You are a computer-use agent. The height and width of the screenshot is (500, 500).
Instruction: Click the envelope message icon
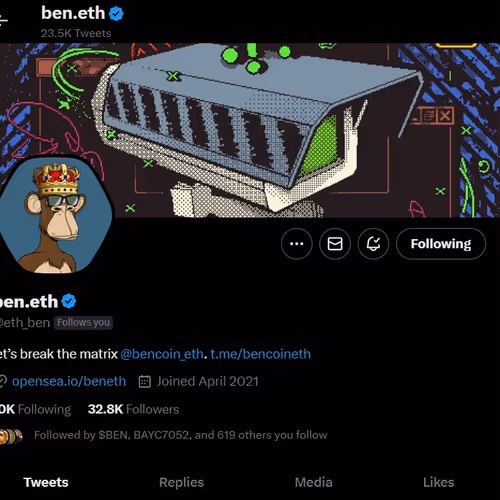click(x=335, y=244)
